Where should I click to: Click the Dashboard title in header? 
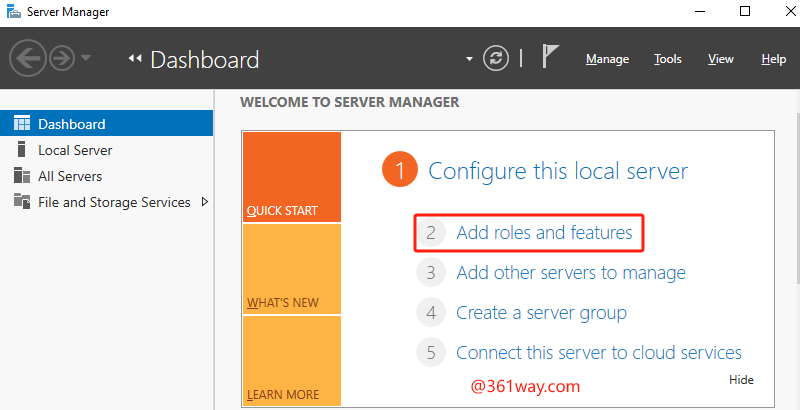point(205,59)
